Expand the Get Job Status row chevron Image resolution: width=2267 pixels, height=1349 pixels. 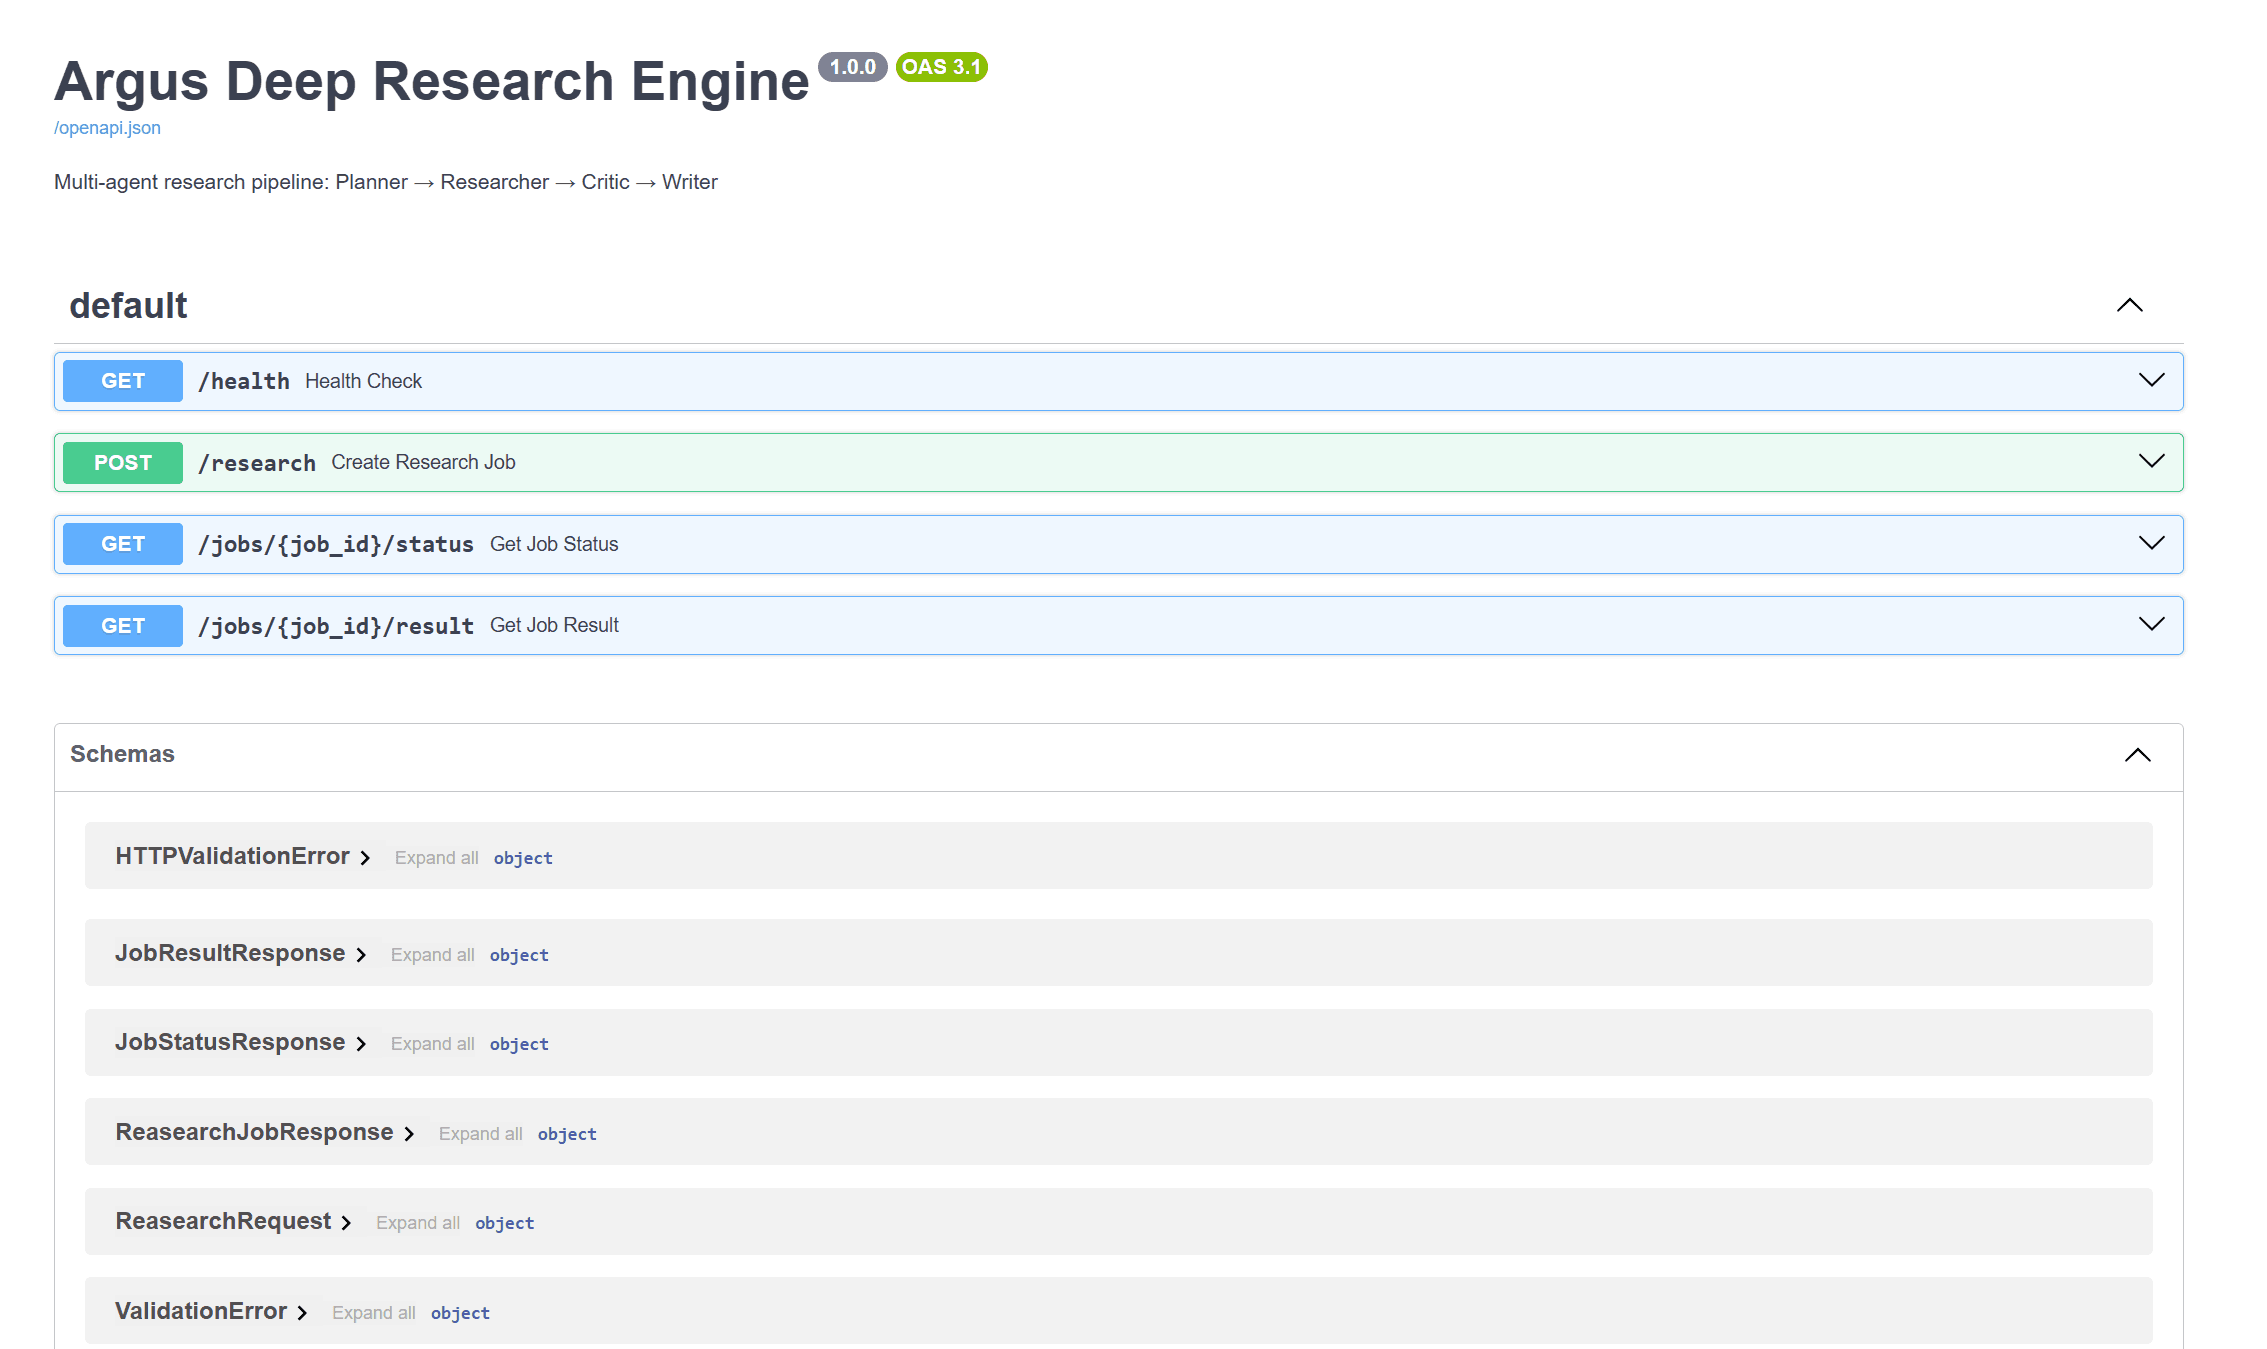click(x=2150, y=543)
